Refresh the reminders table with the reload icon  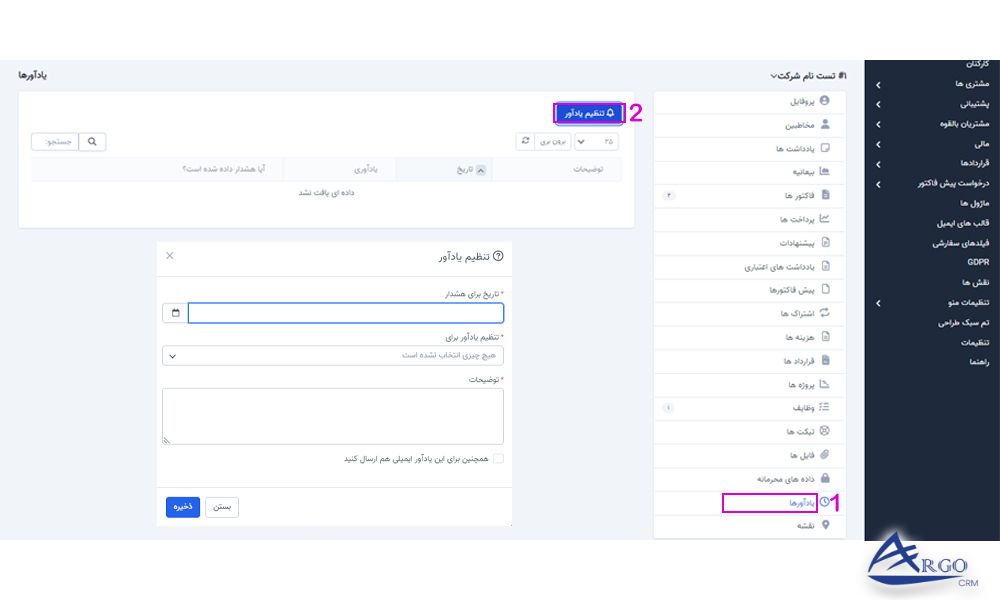point(524,141)
